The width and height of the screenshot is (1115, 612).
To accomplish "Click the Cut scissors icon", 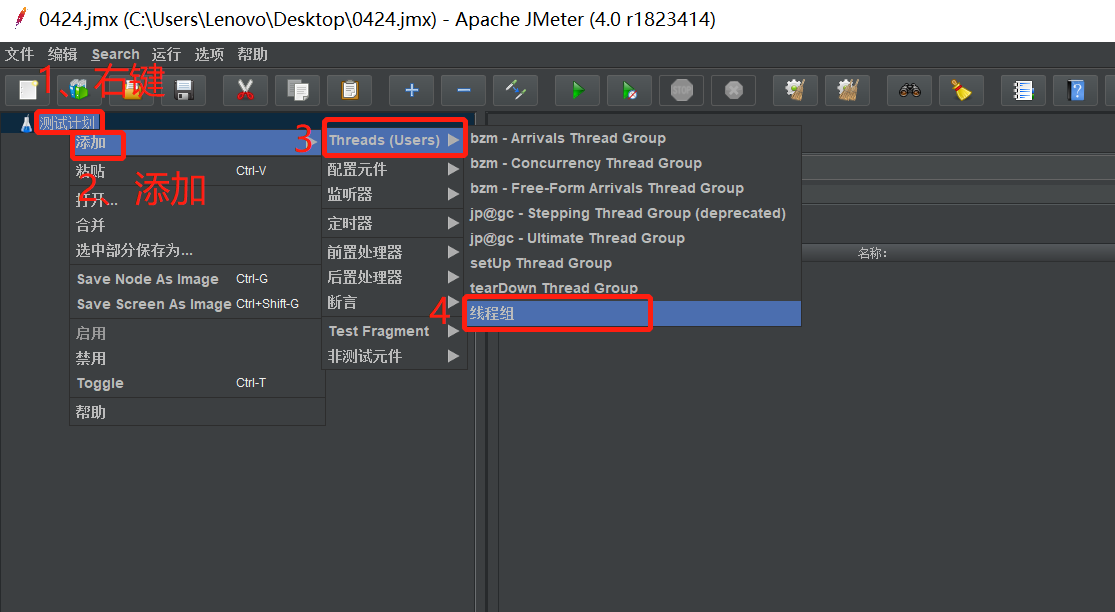I will coord(245,90).
